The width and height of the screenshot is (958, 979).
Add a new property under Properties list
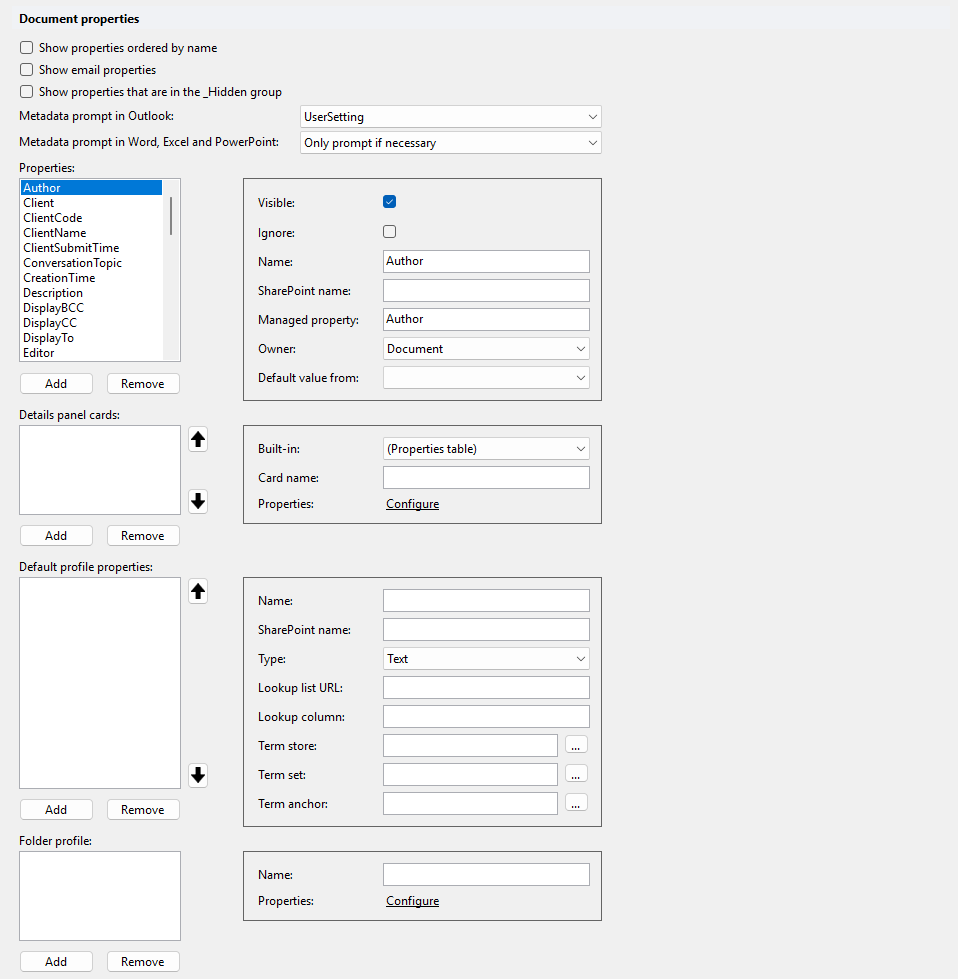56,384
